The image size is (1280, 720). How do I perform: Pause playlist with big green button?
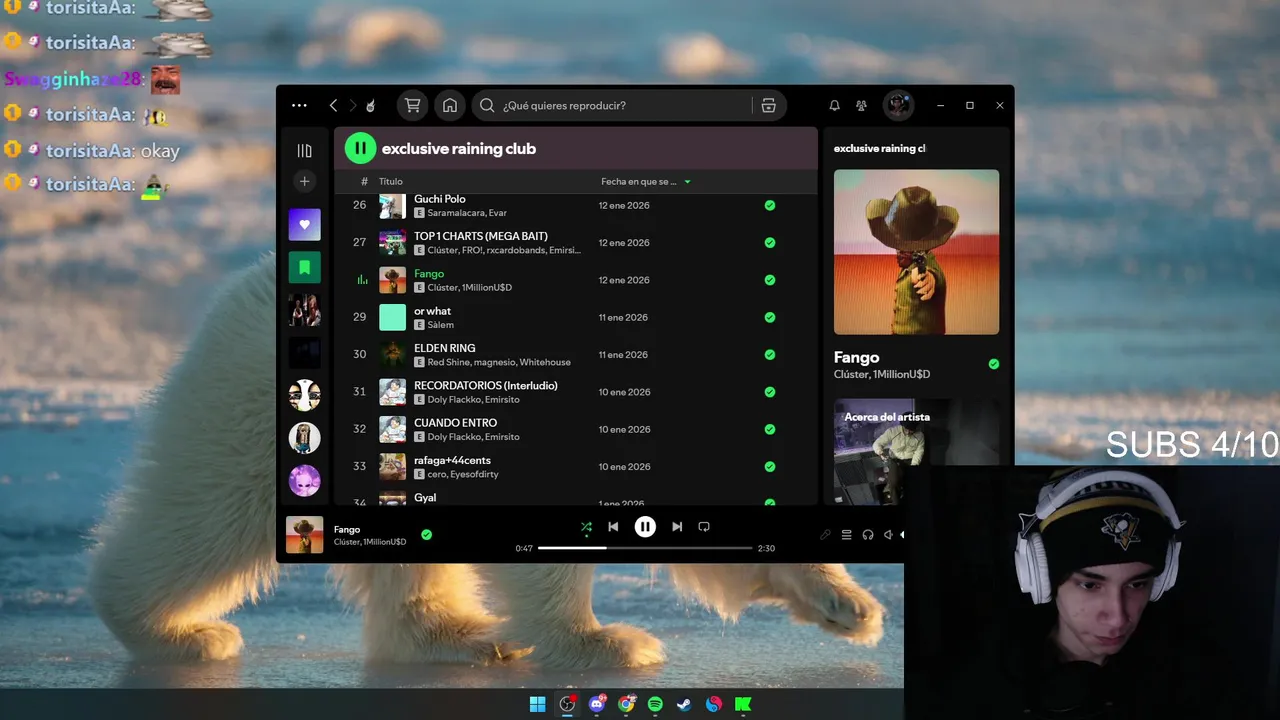point(360,148)
